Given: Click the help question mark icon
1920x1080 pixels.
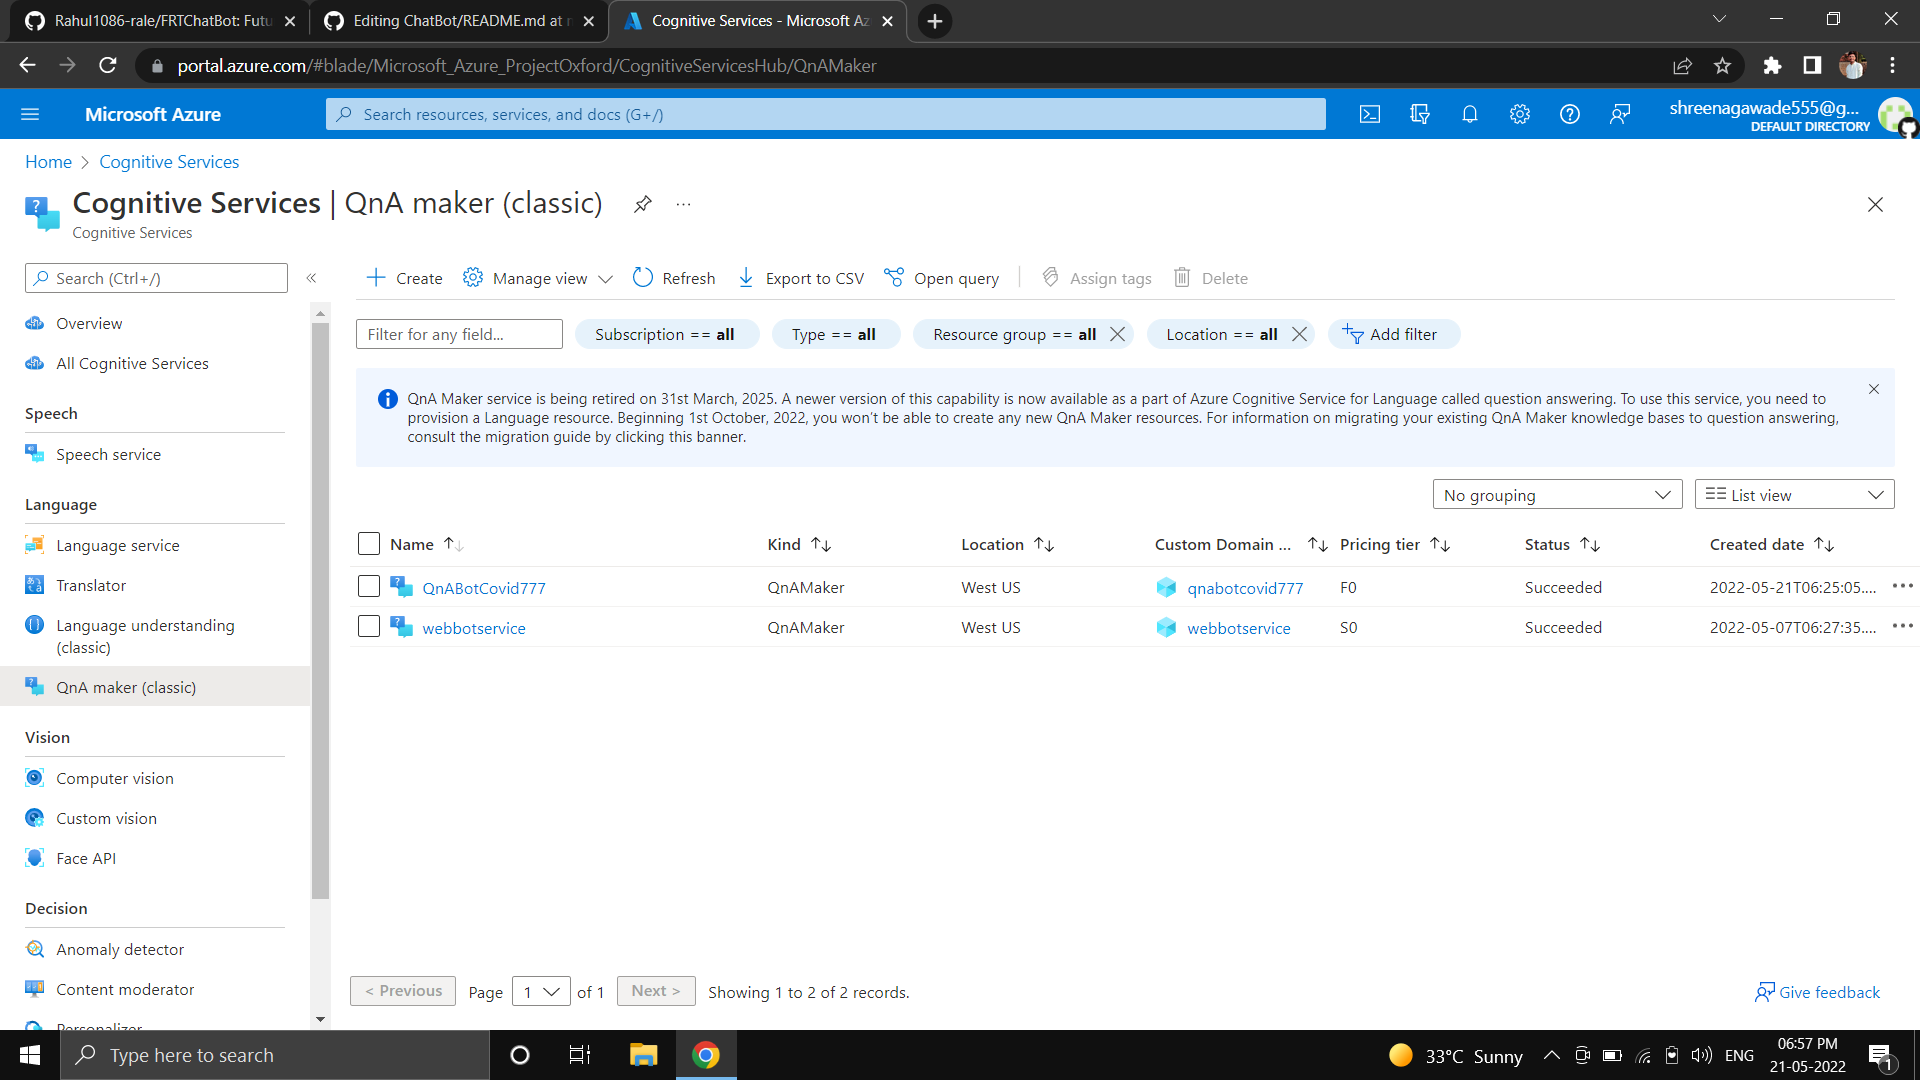Looking at the screenshot, I should click(1569, 114).
